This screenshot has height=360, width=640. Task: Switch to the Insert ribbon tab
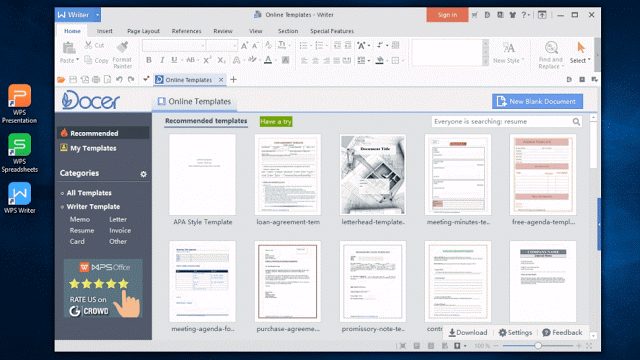(104, 31)
